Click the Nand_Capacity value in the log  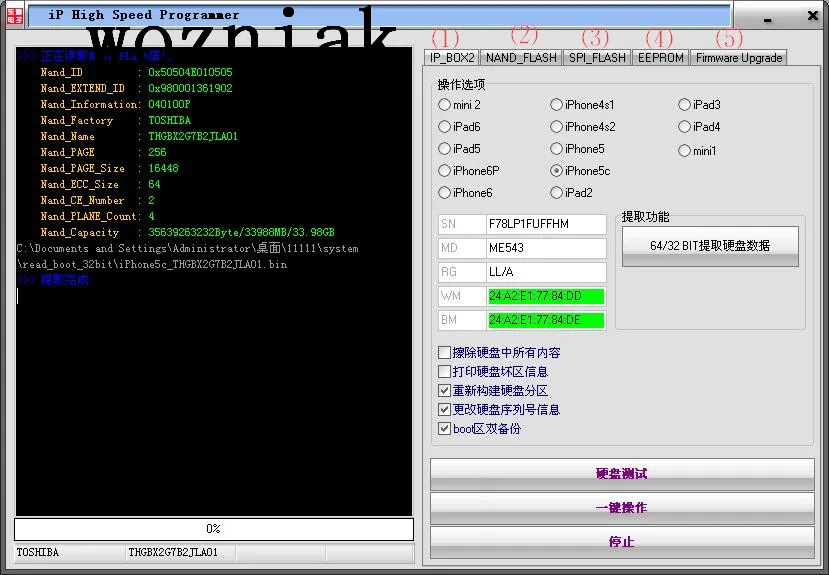click(241, 233)
